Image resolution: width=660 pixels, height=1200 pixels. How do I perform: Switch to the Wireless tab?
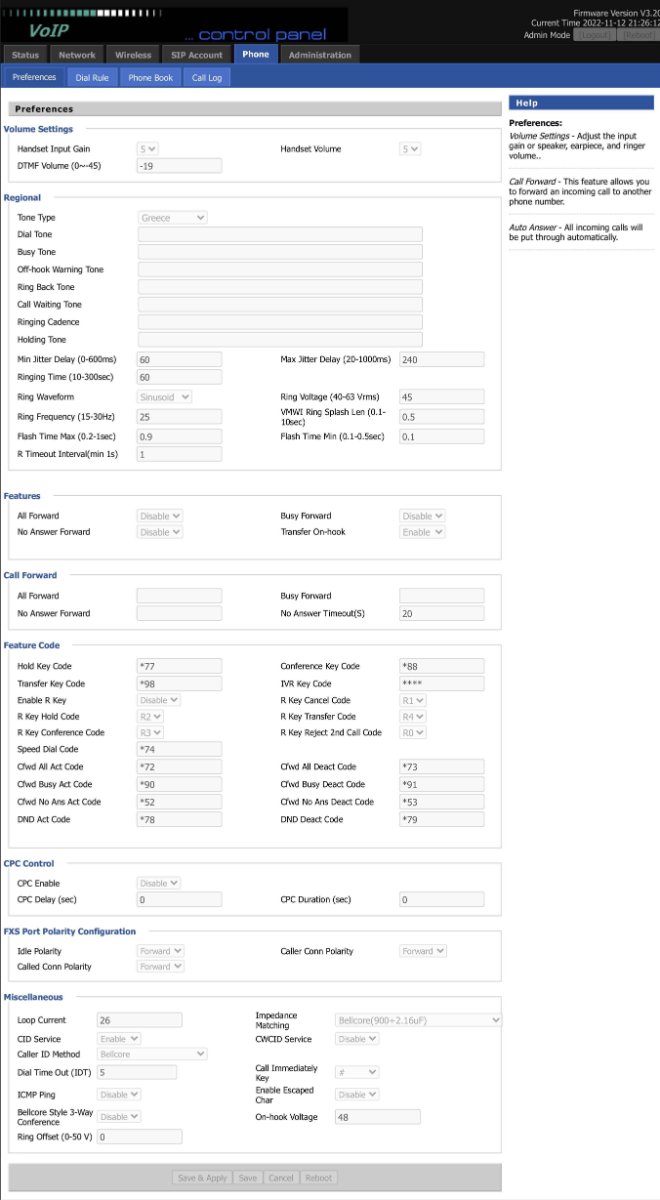point(133,55)
